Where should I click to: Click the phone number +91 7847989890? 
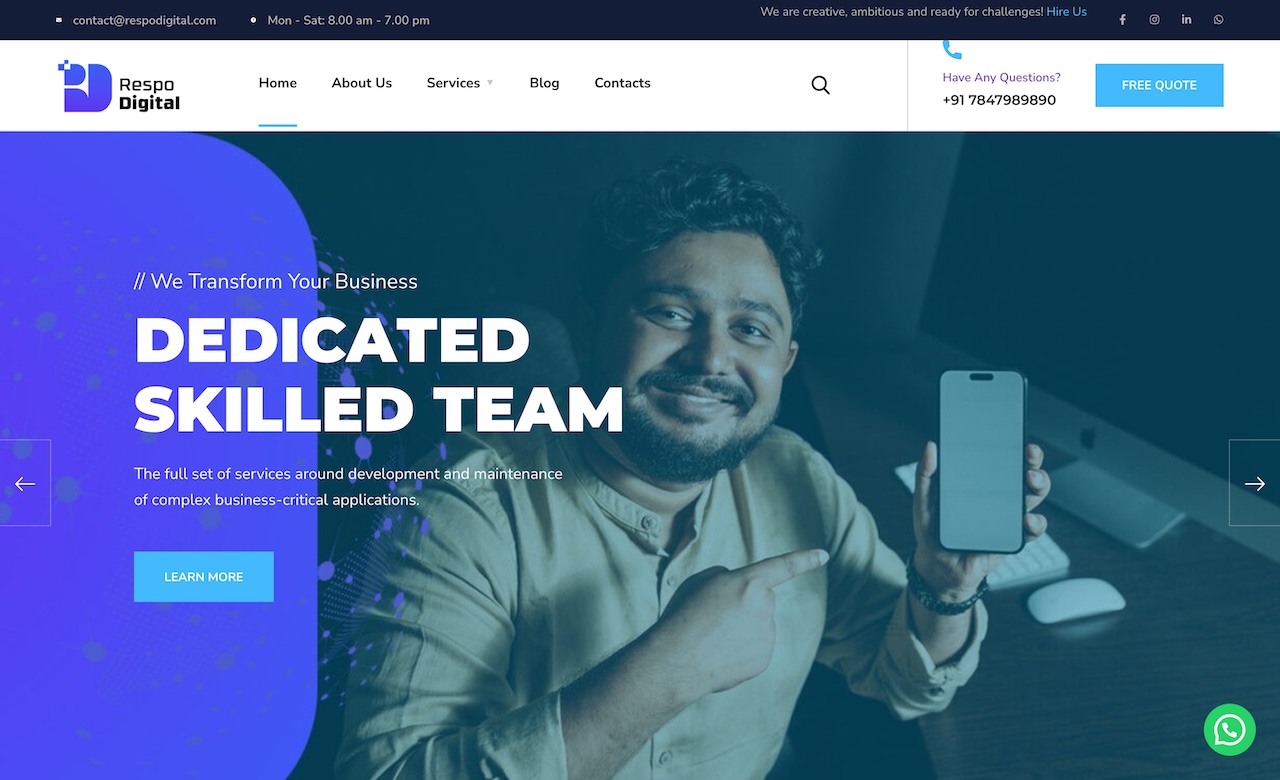coord(999,100)
